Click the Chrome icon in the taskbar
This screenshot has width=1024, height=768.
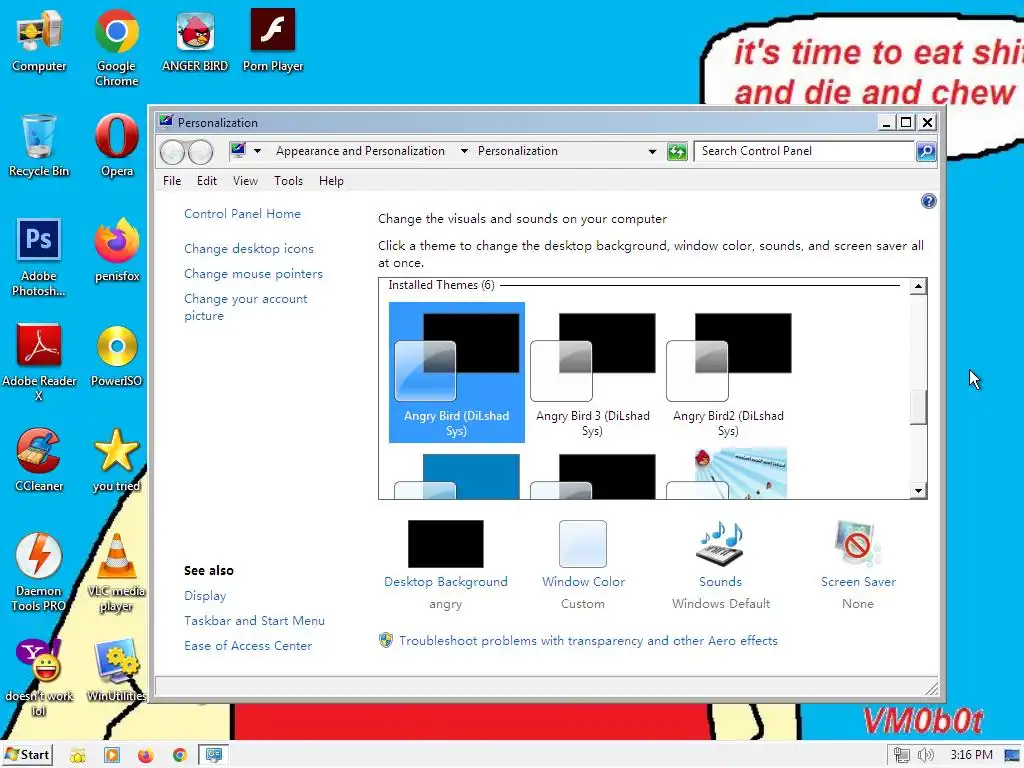179,756
